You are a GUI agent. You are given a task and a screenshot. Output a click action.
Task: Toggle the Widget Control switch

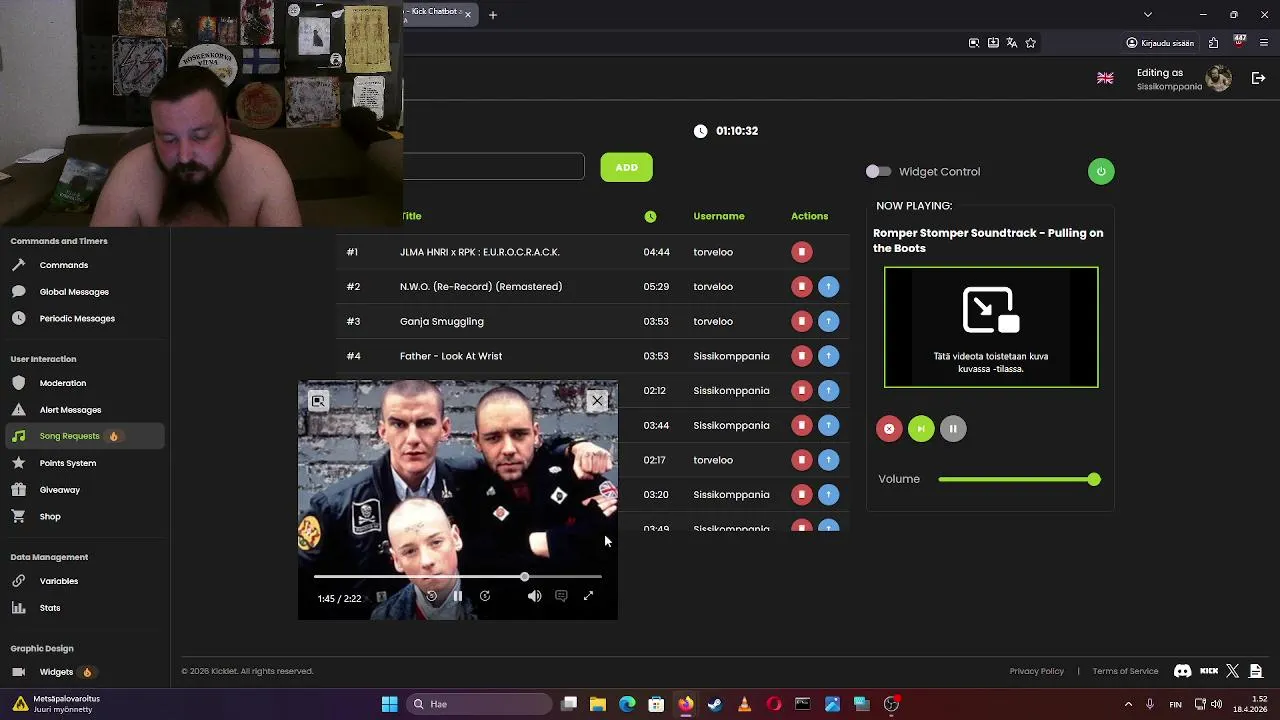point(878,172)
